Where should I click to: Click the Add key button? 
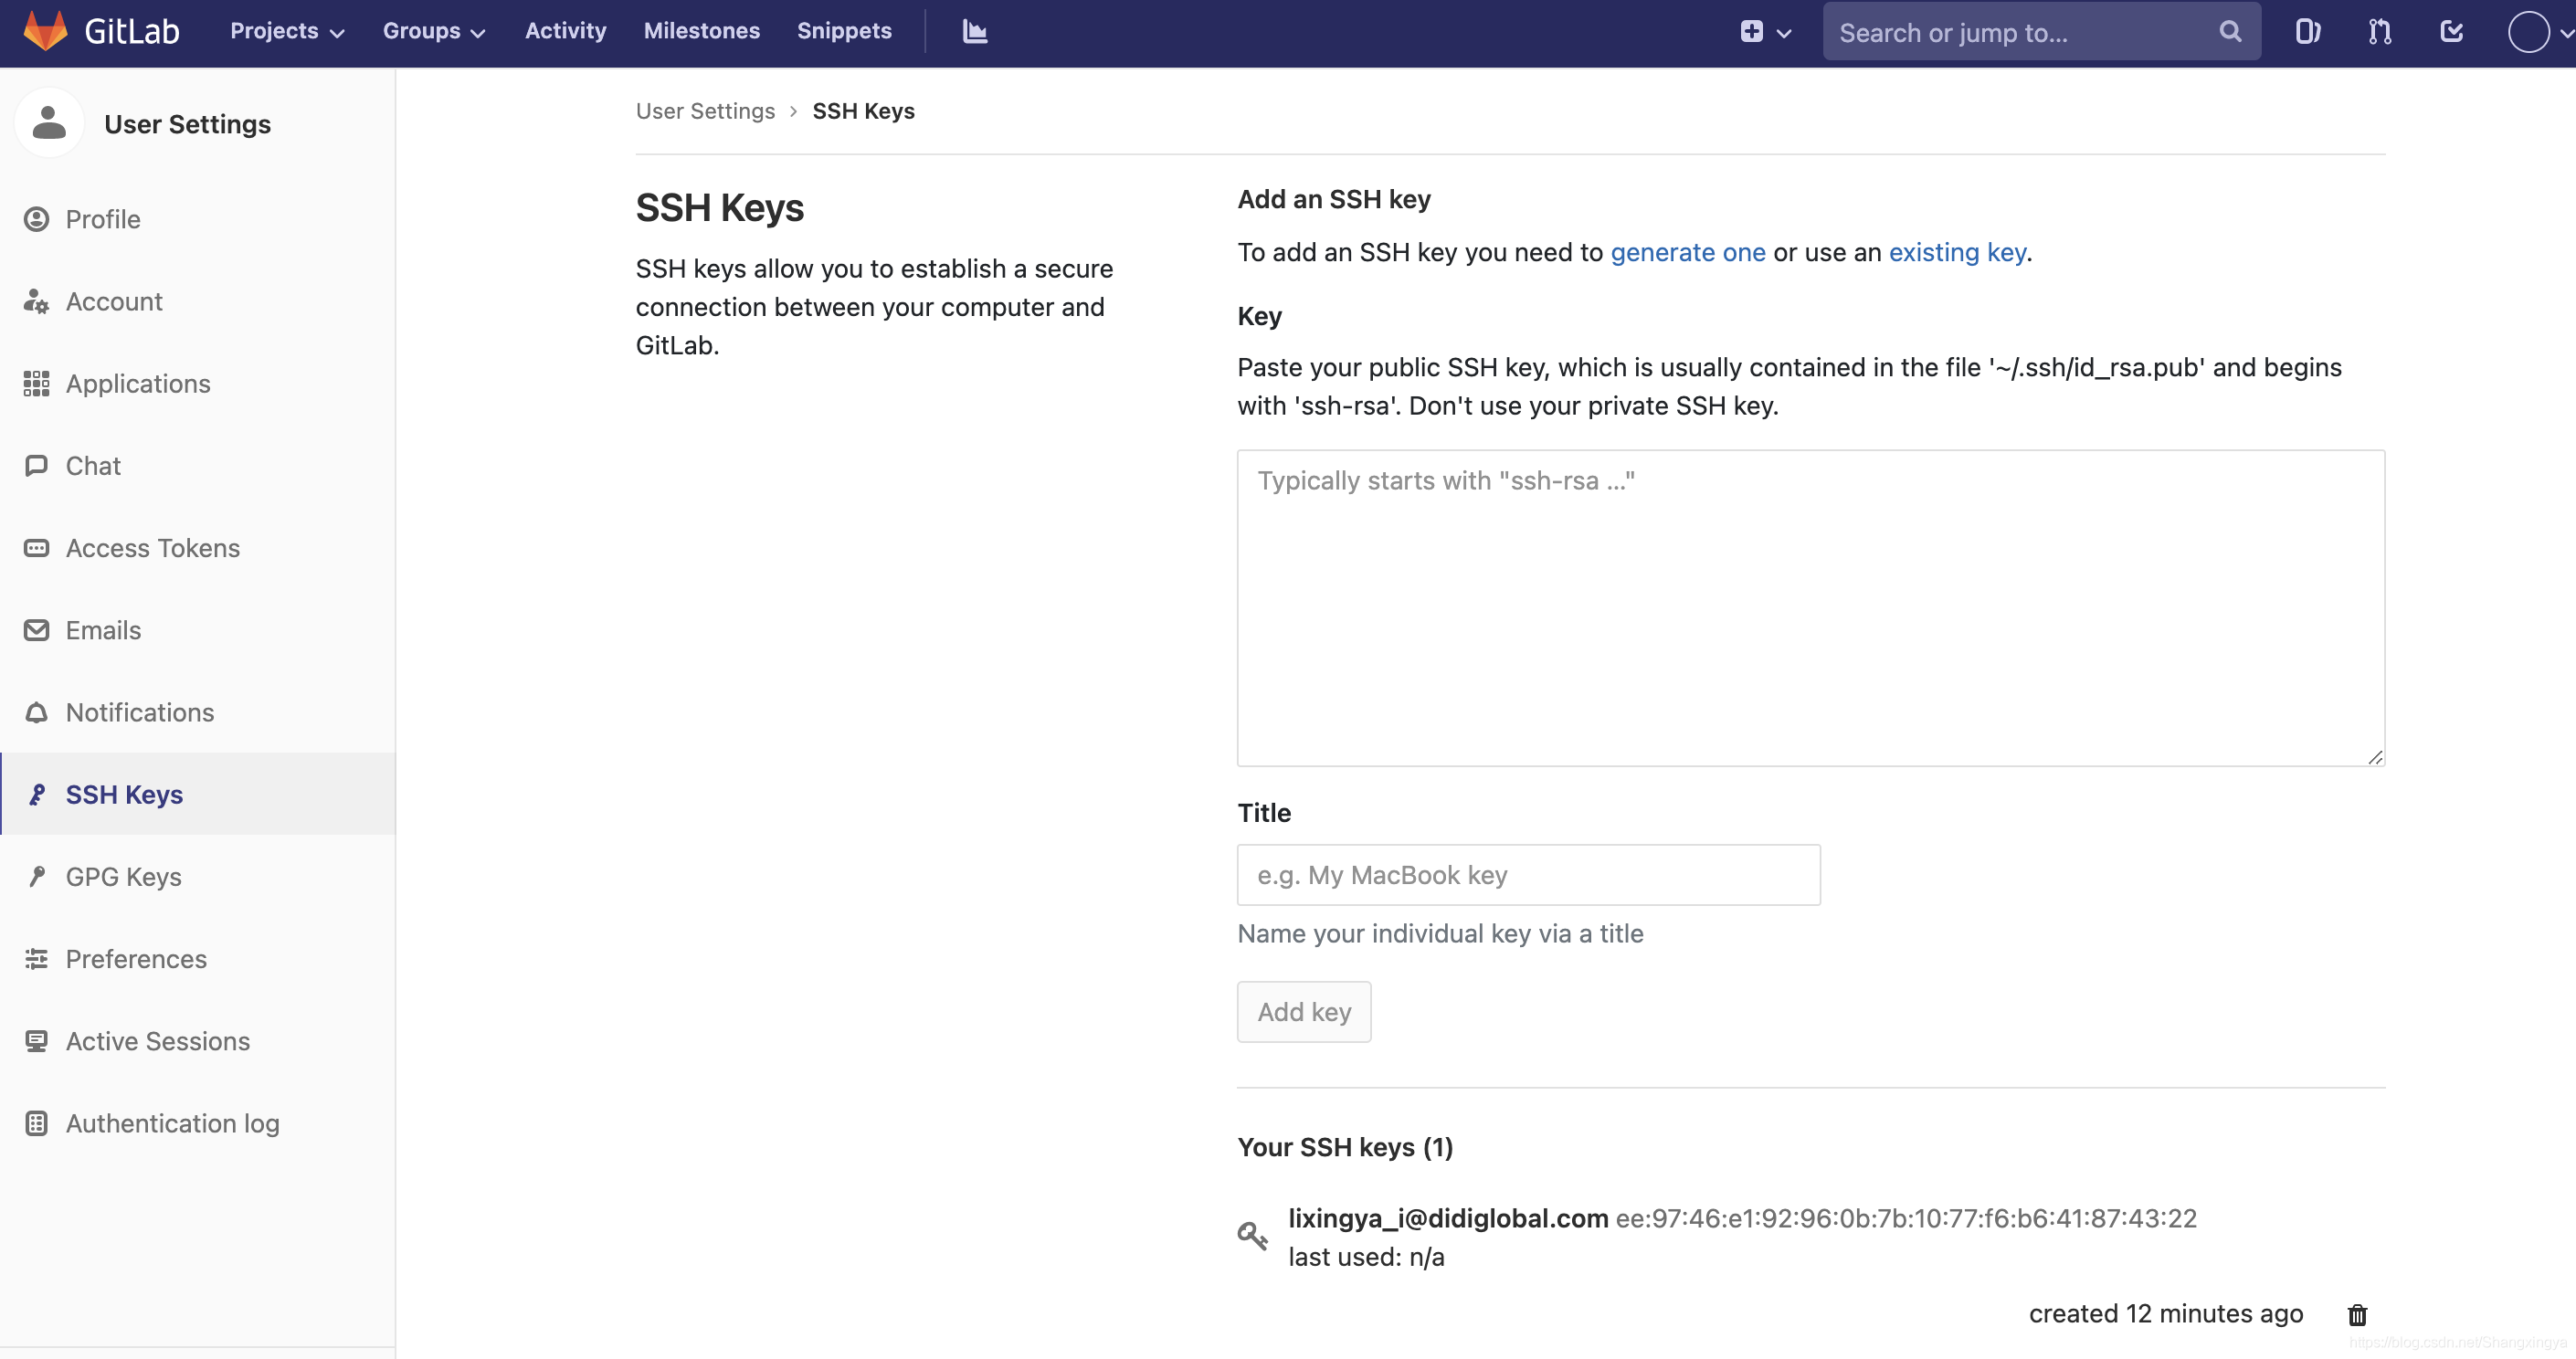point(1305,1012)
